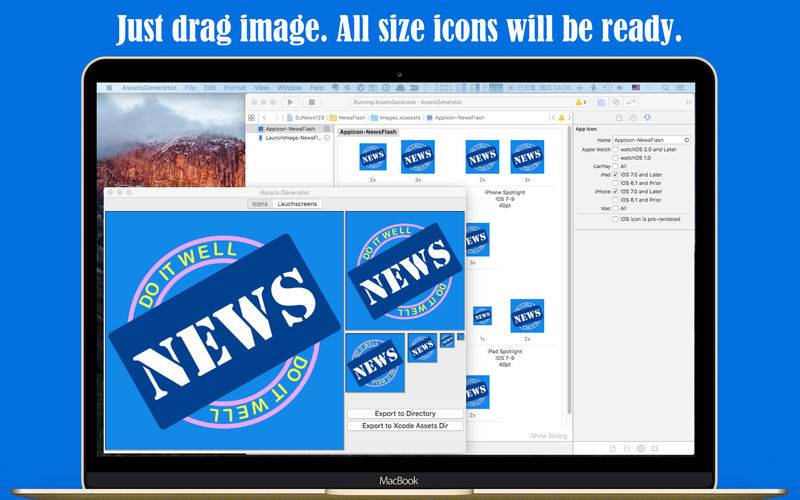The image size is (800, 500).
Task: Enable watchOS 1.0 checkbox
Action: pos(615,158)
